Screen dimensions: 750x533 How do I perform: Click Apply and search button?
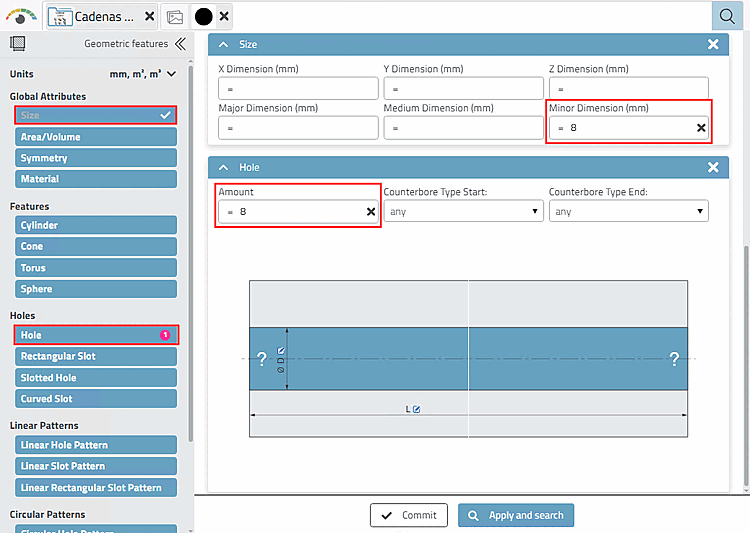[516, 515]
